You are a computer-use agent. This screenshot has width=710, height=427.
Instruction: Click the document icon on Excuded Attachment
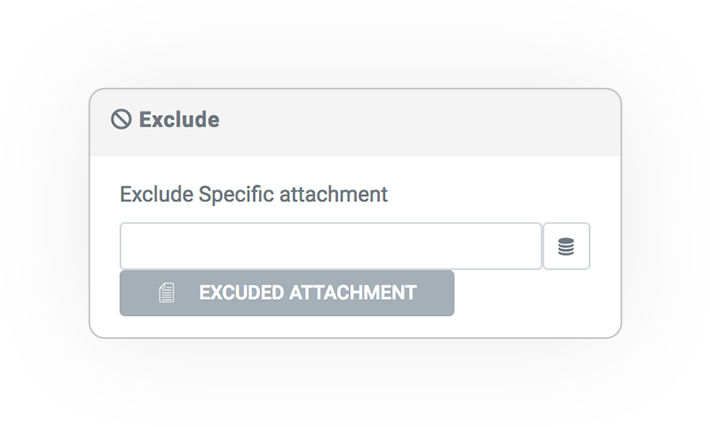point(167,293)
